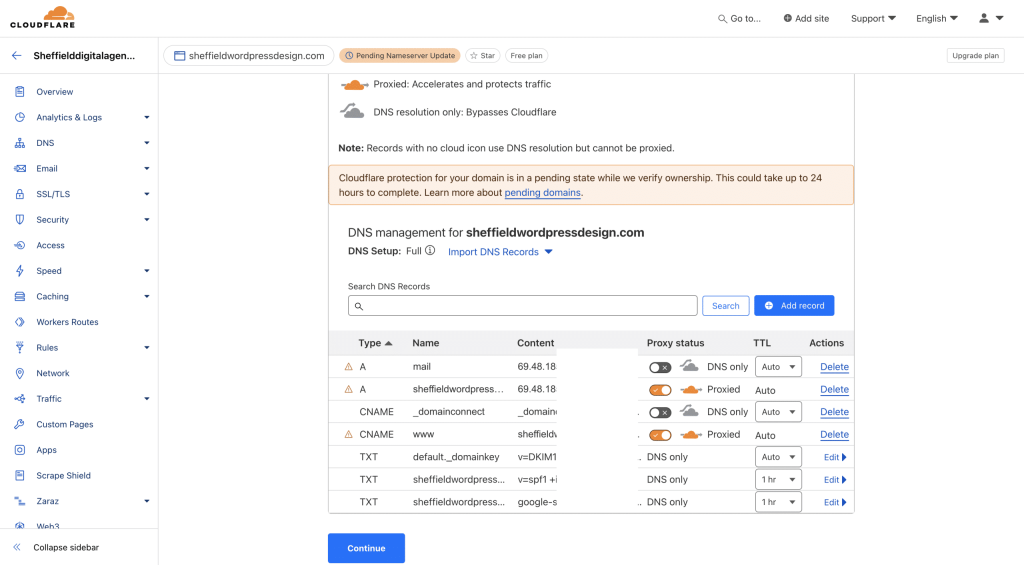Click the Pending Nameserver Update badge
Screen dimensions: 1024x565
[400, 56]
